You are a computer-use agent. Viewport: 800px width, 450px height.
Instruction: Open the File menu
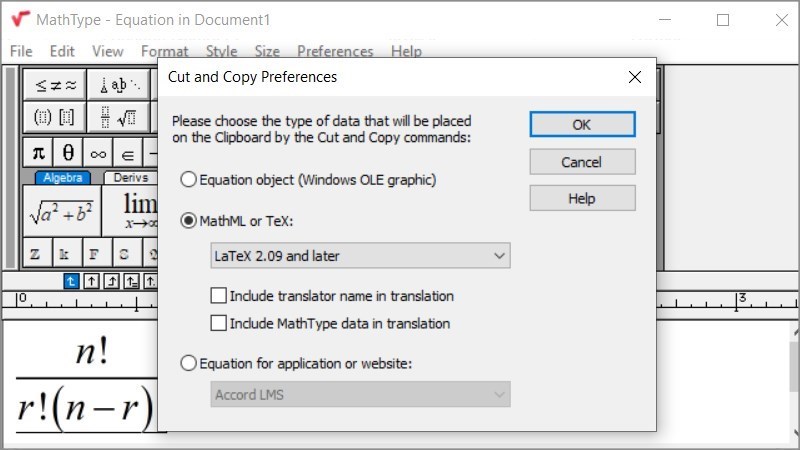tap(21, 51)
